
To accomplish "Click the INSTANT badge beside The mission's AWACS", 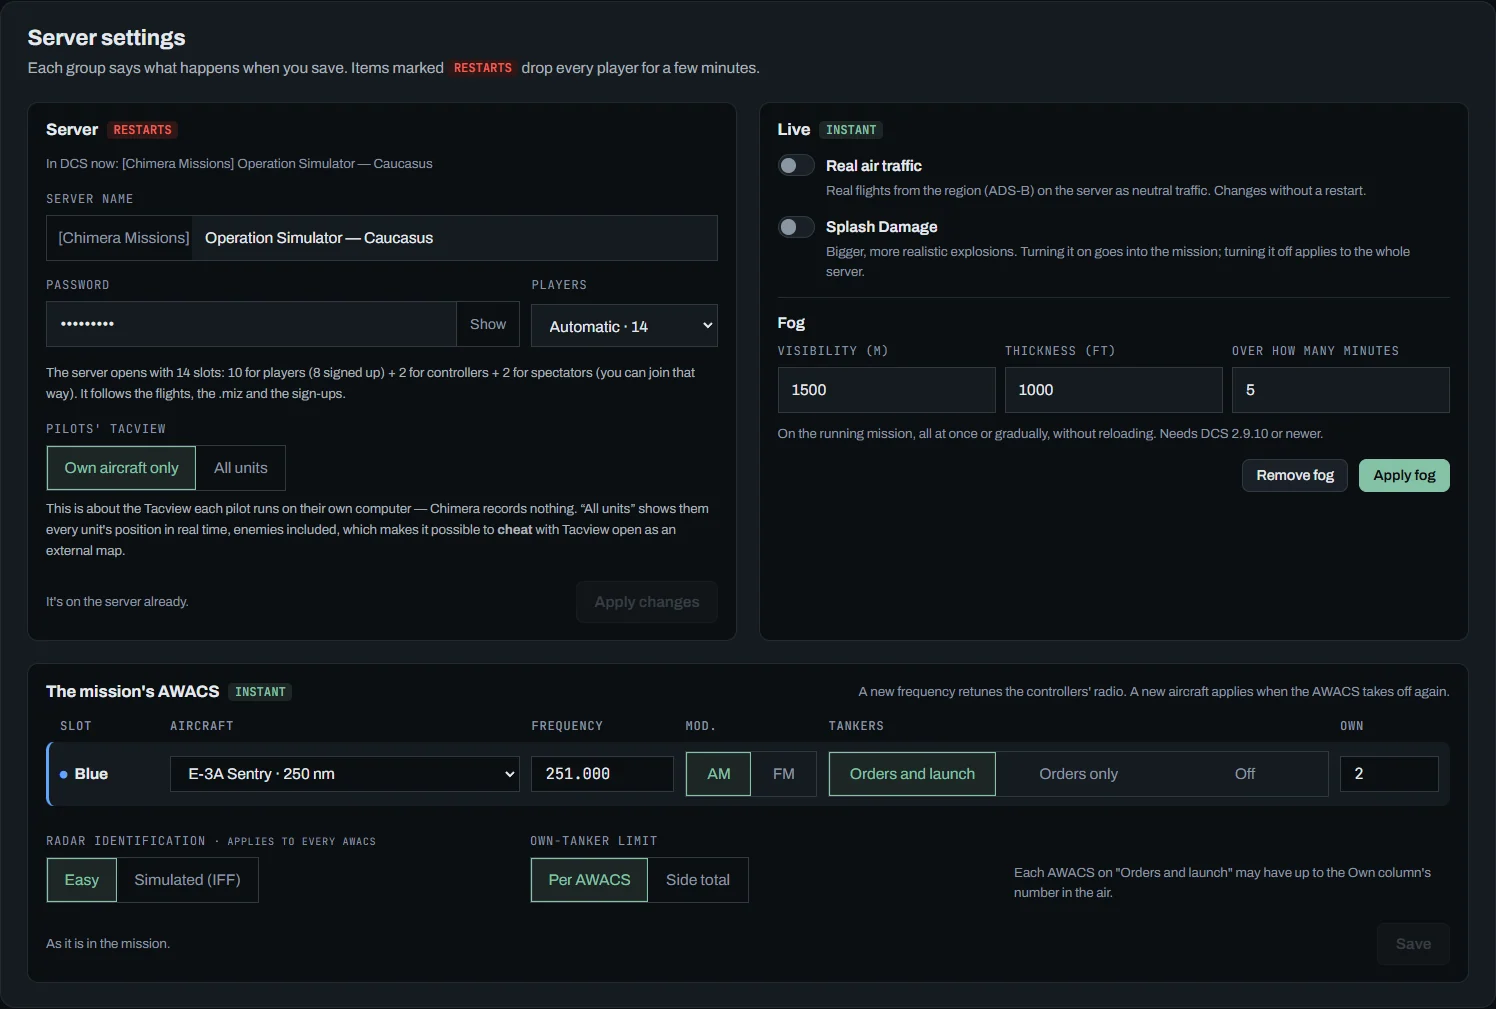I will (260, 692).
